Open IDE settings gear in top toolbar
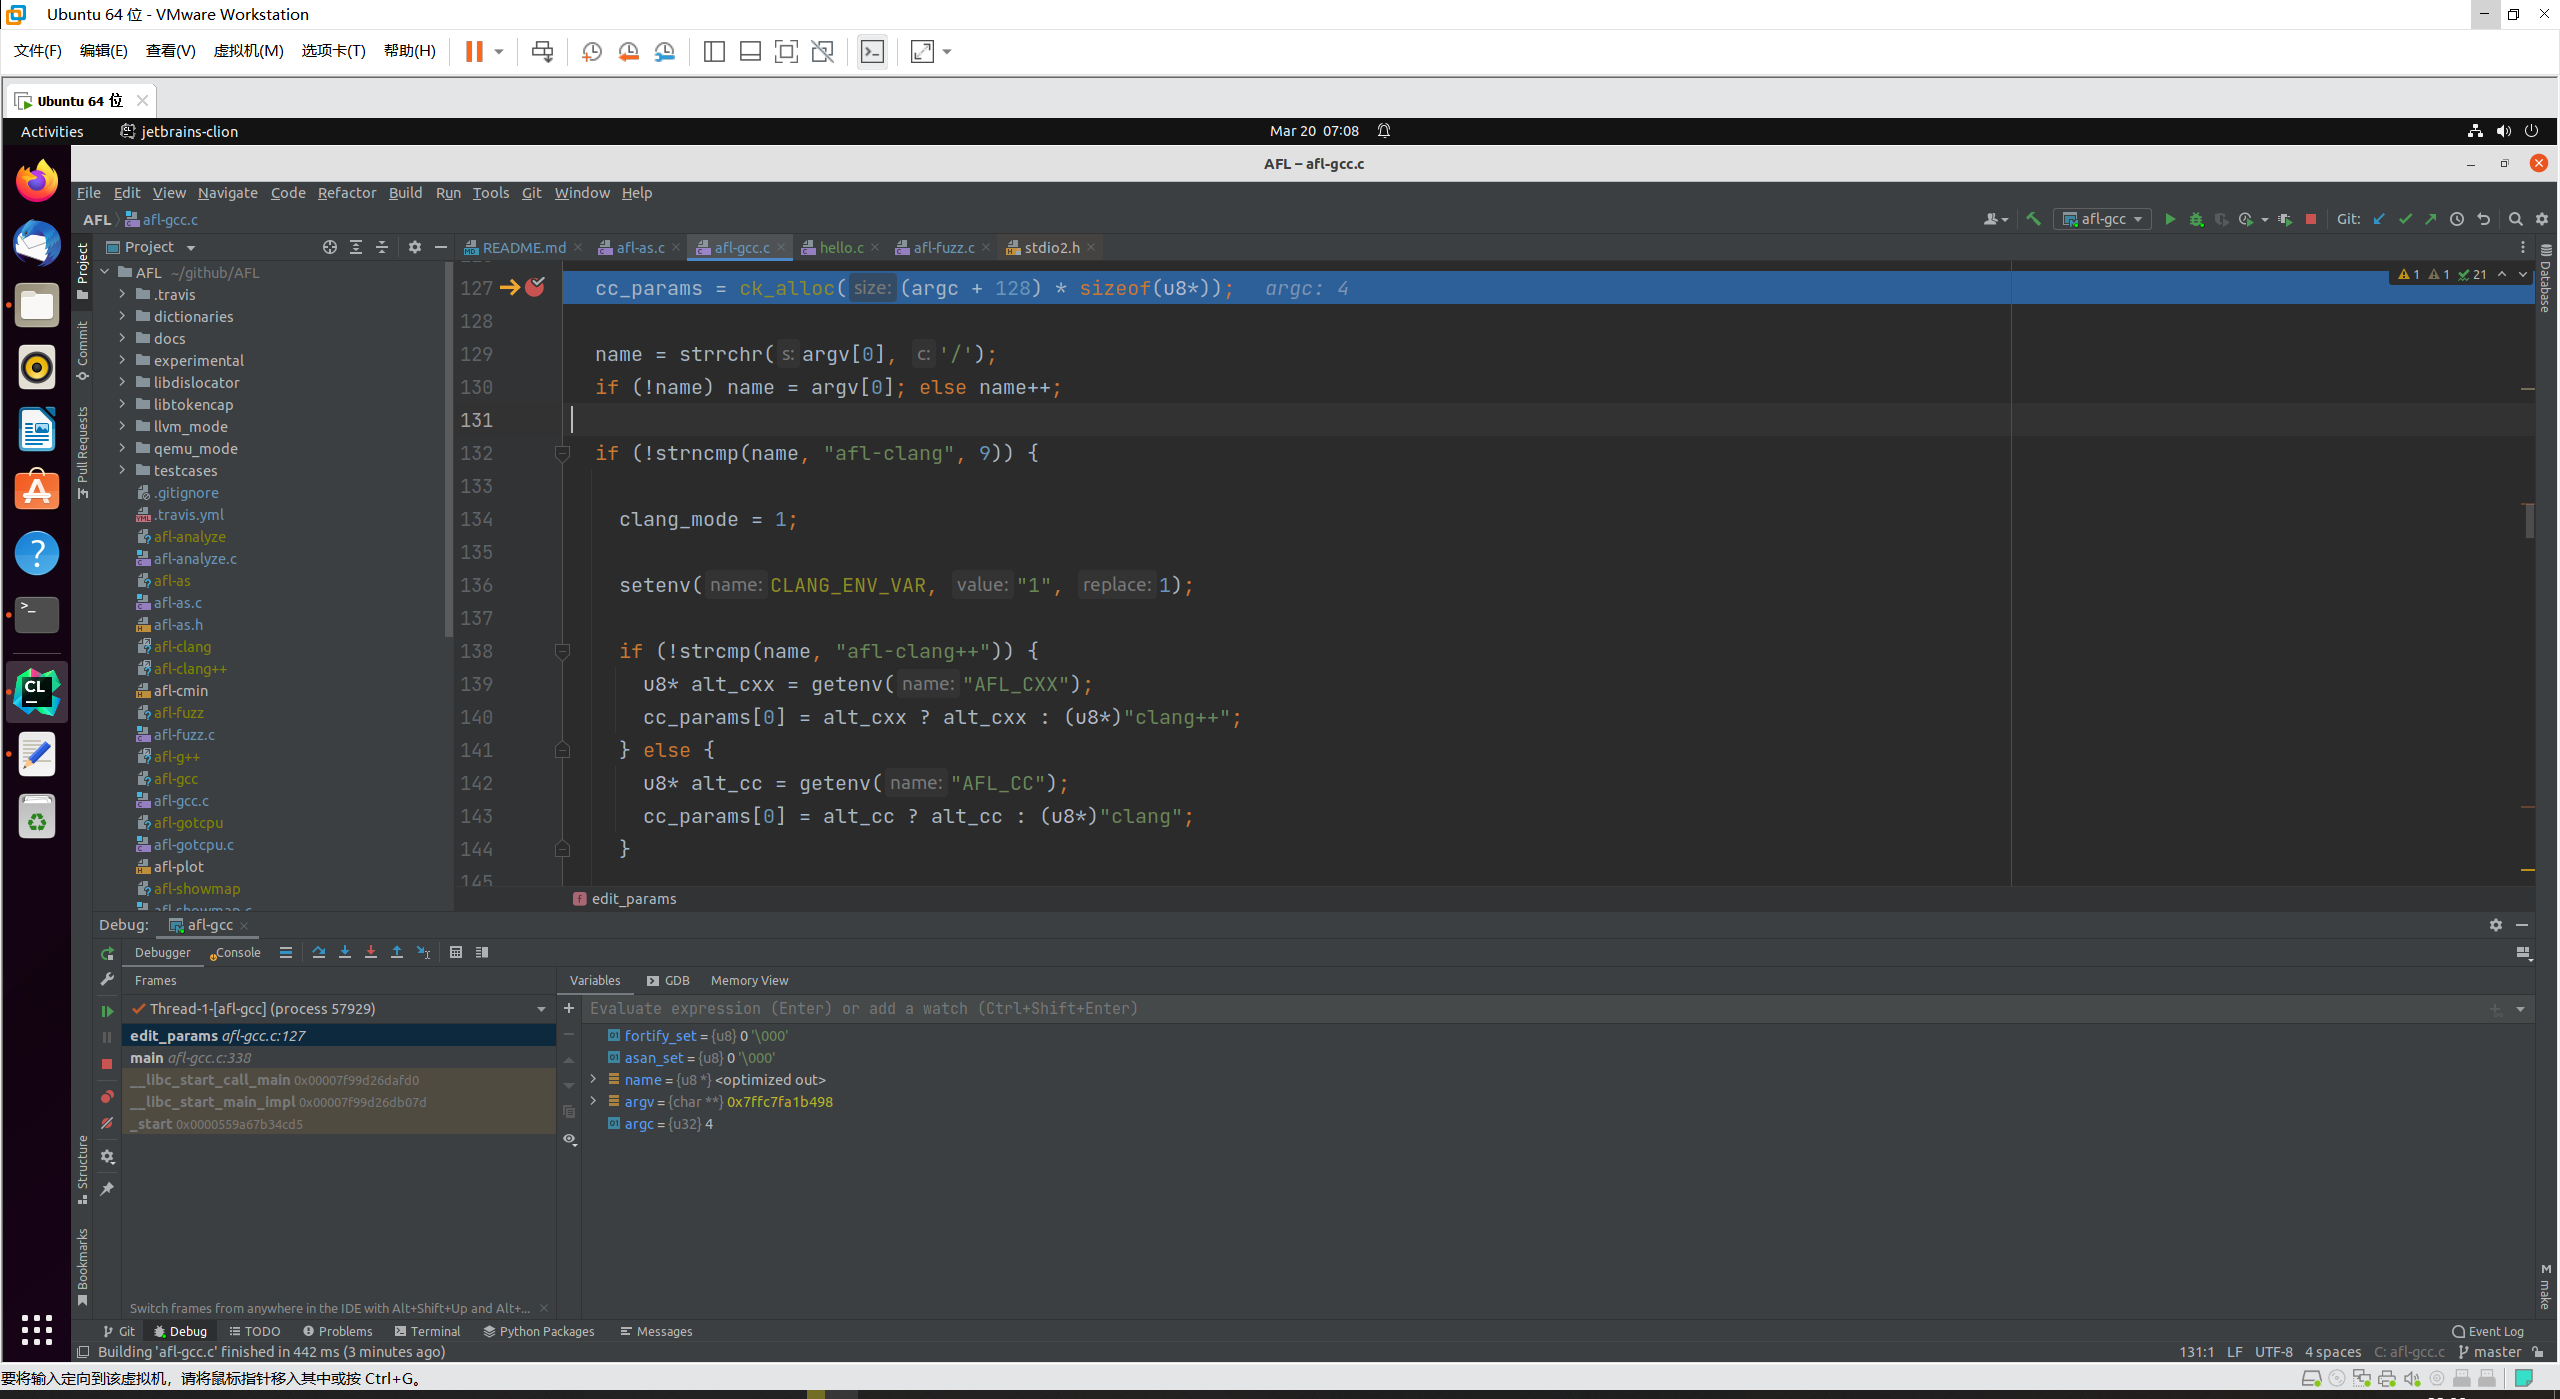Screen dimensions: 2560x1399 click(x=2542, y=219)
